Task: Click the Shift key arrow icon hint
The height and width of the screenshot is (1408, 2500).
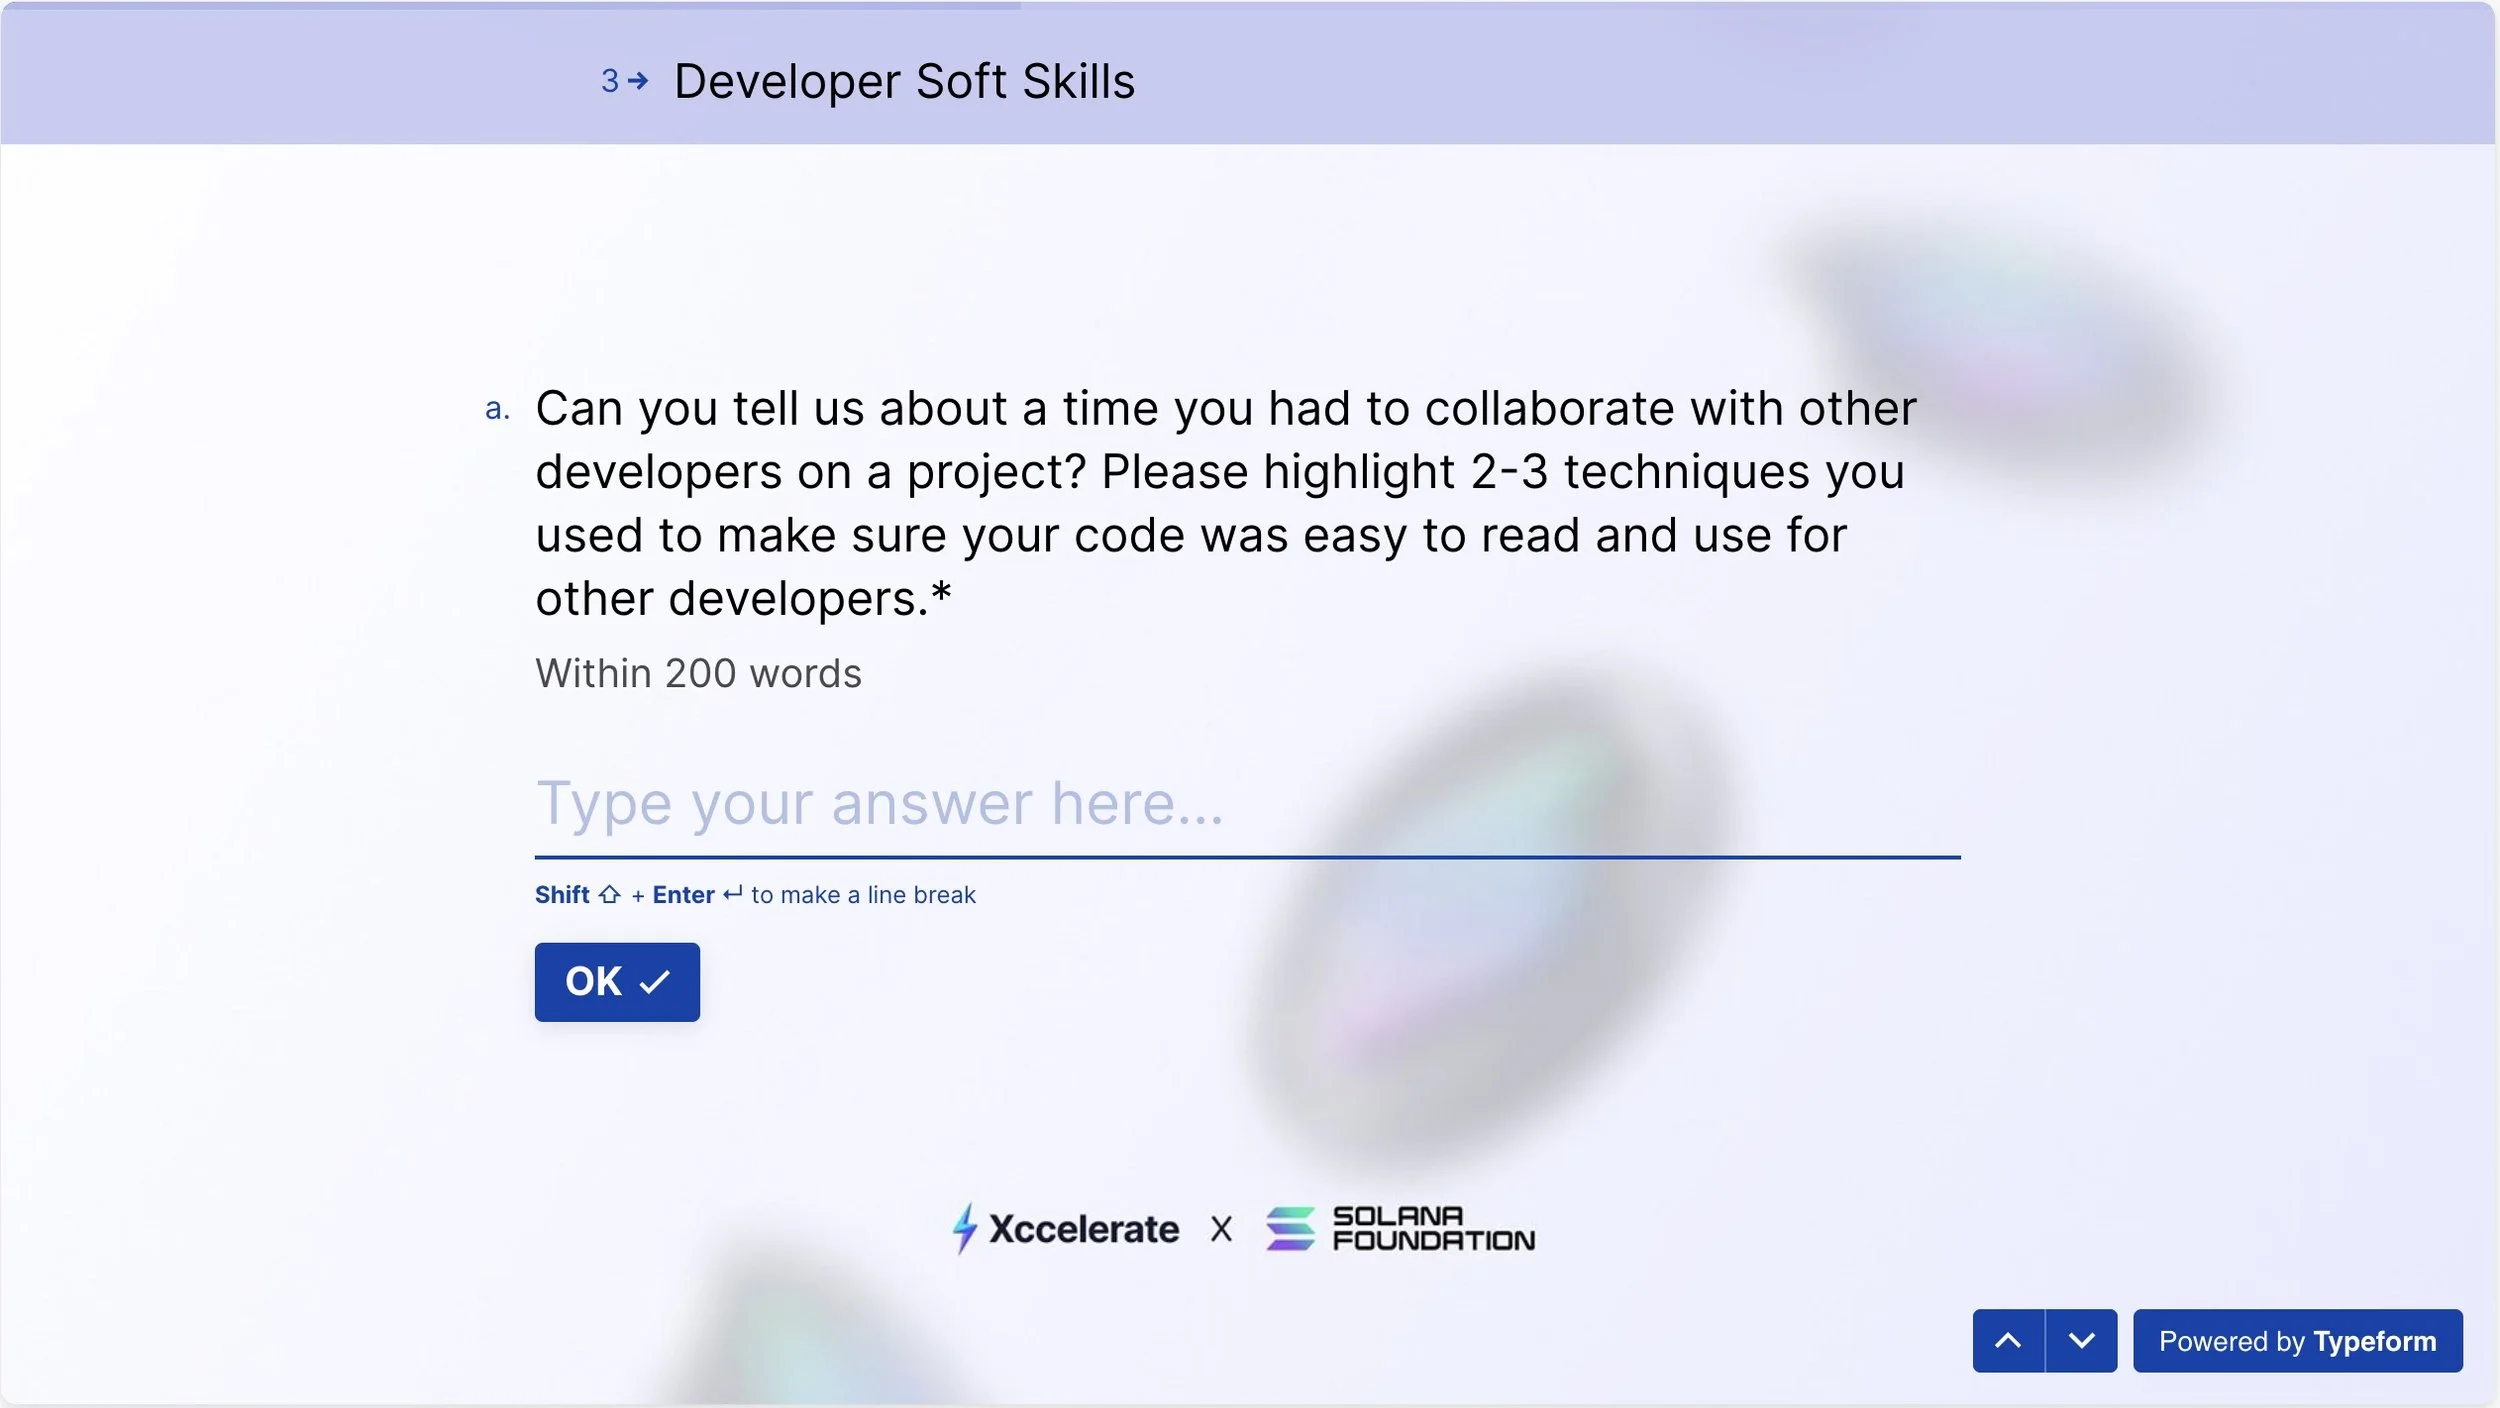Action: tap(610, 894)
